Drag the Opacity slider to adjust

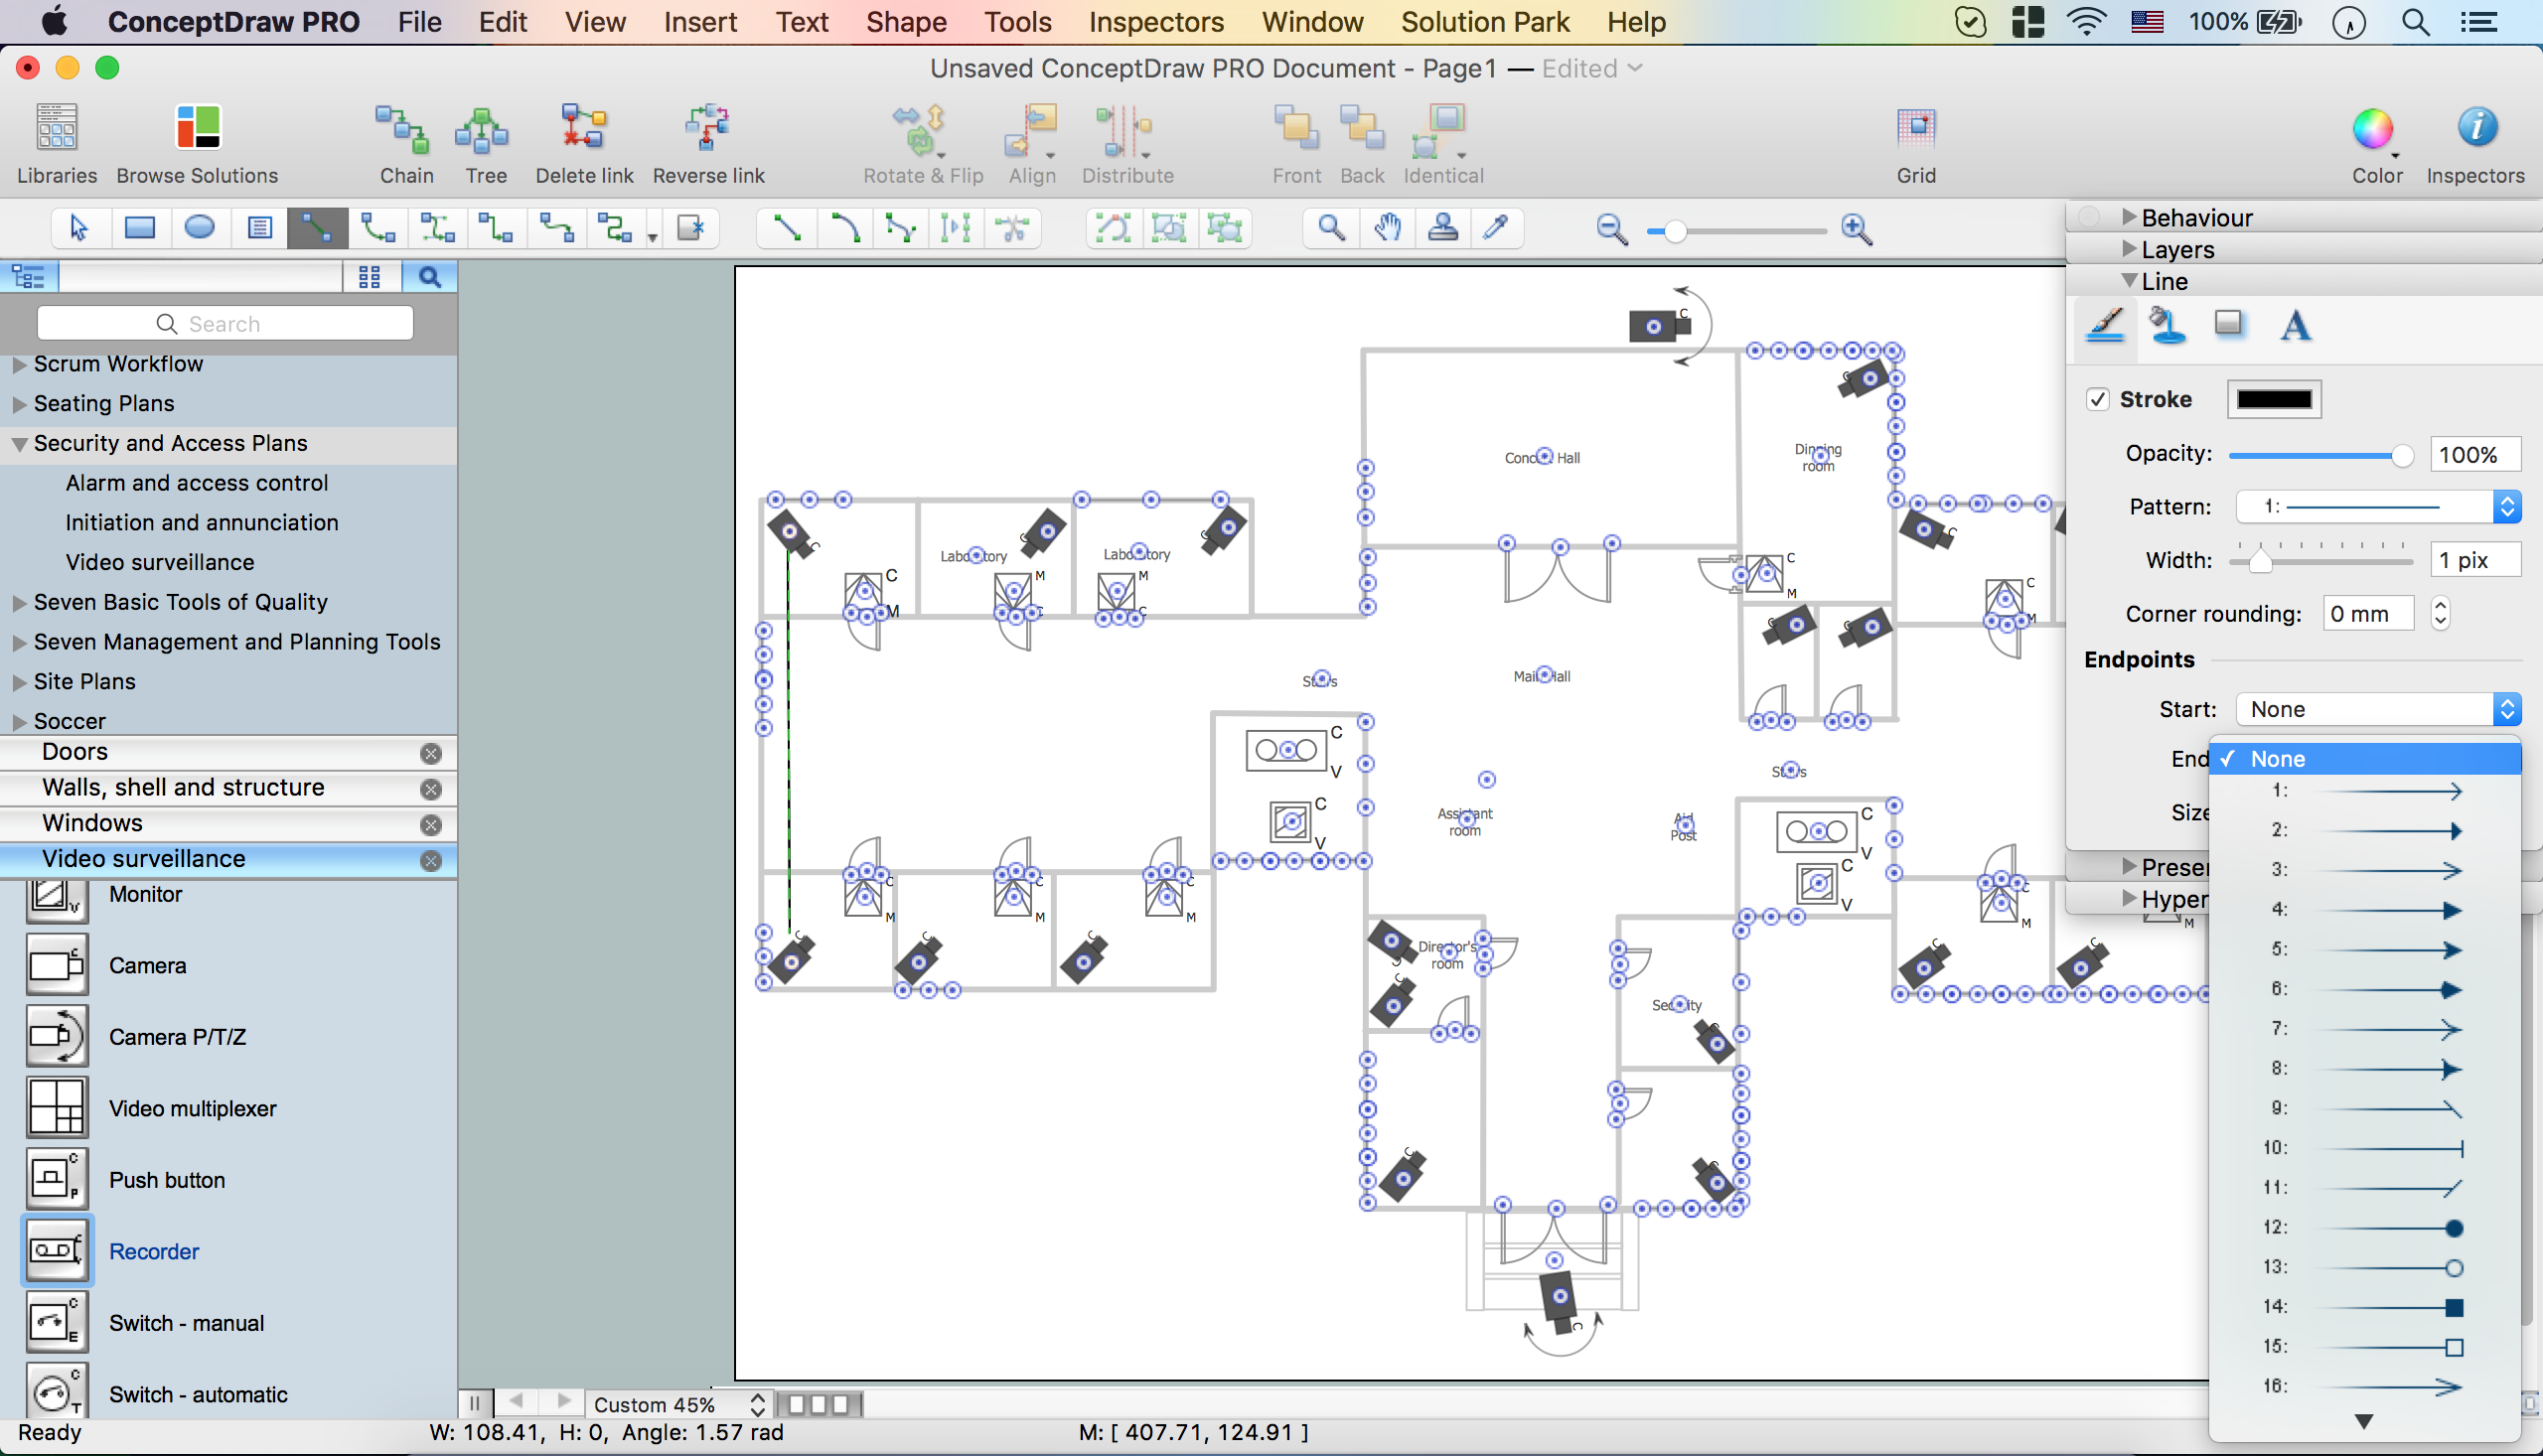coord(2319,454)
